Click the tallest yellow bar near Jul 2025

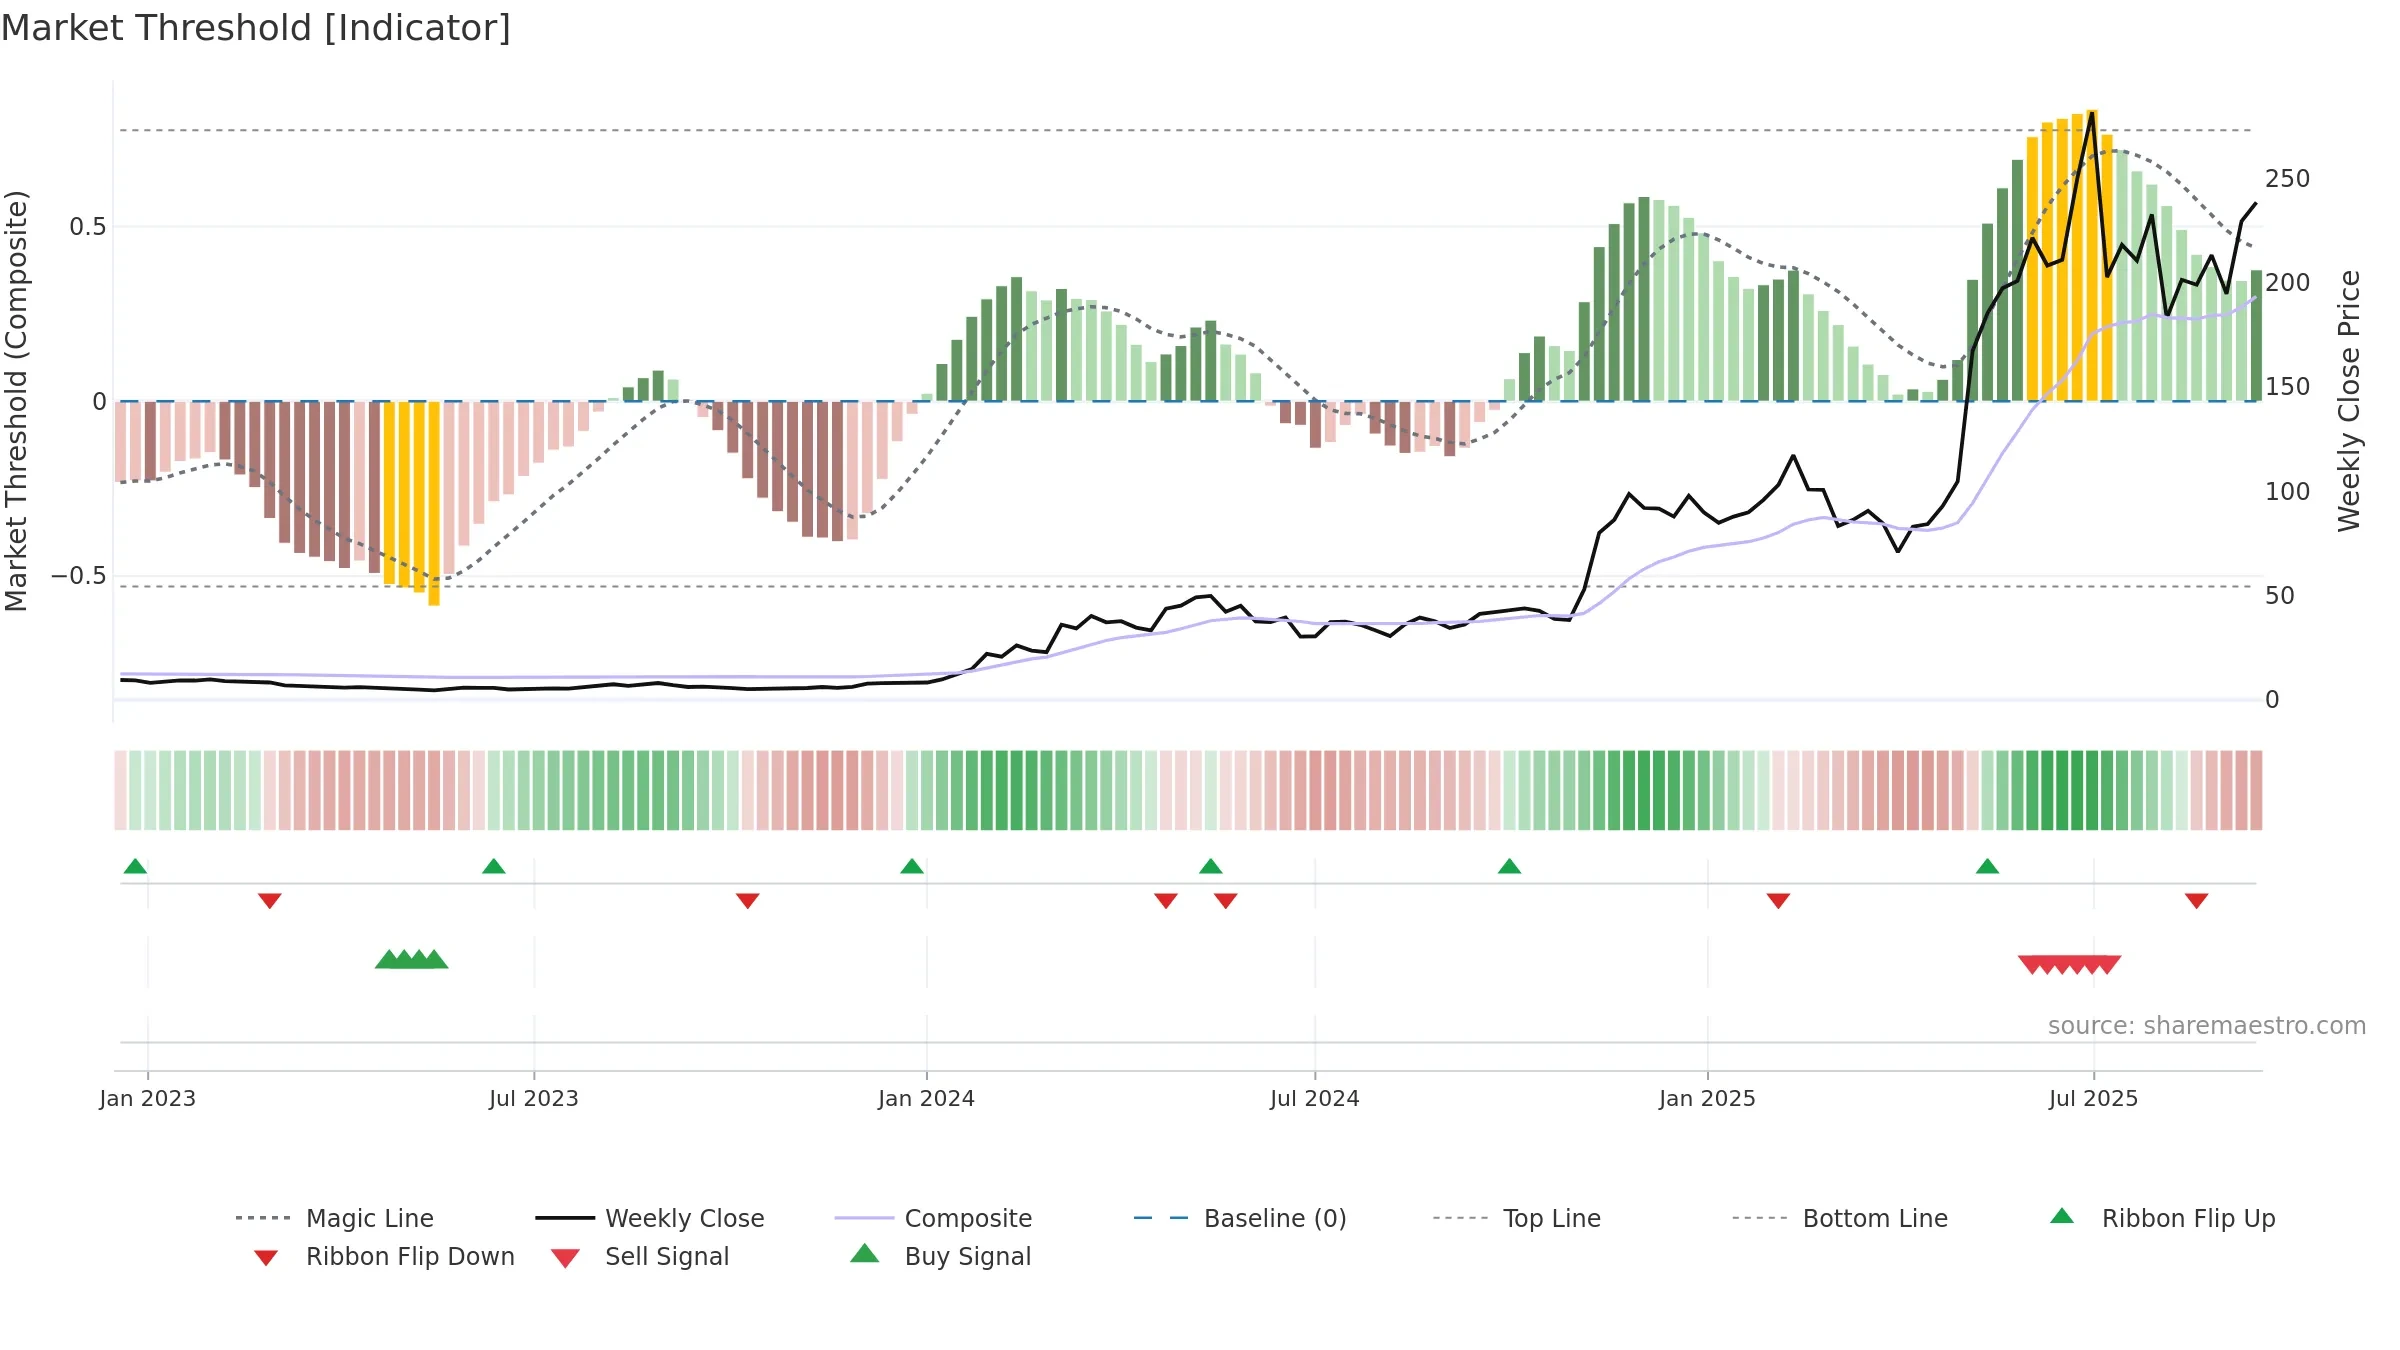(2092, 255)
